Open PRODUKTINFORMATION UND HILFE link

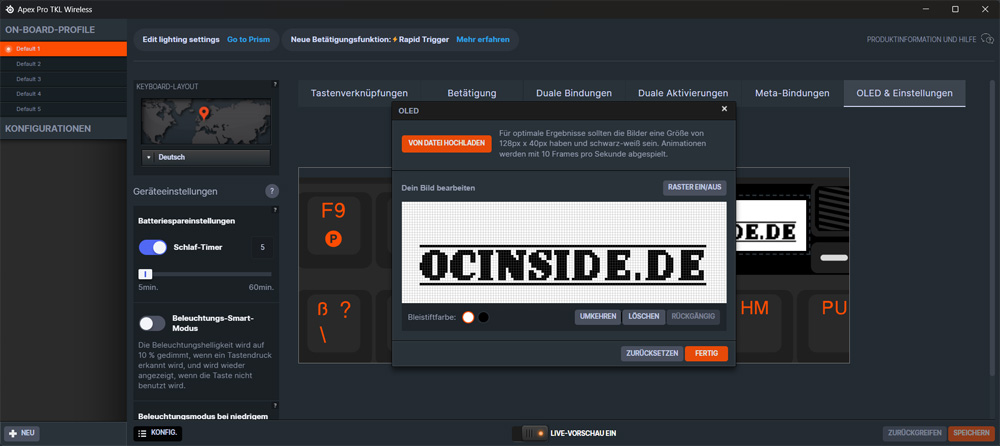pos(921,40)
